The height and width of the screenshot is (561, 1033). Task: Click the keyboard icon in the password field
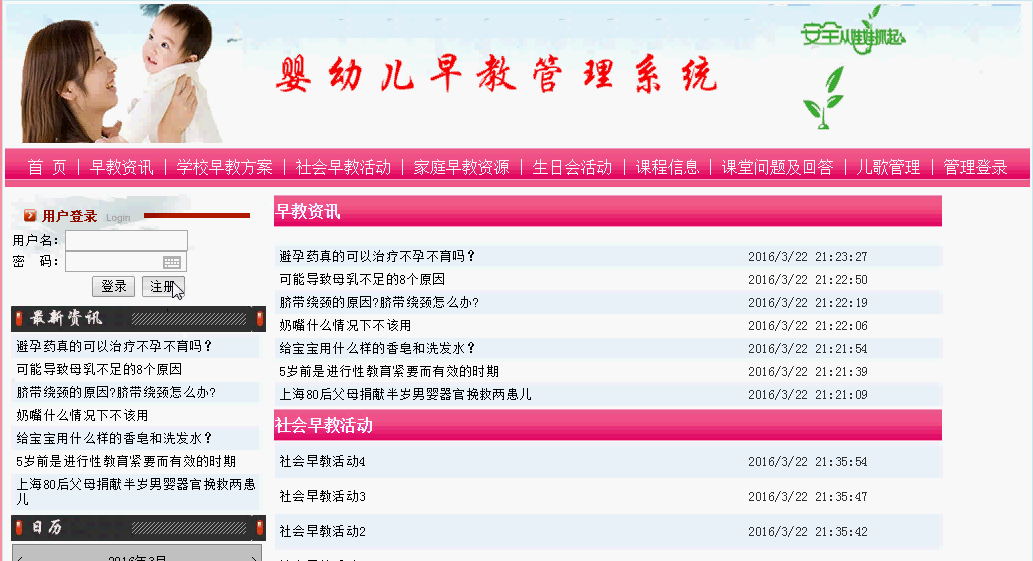point(172,262)
